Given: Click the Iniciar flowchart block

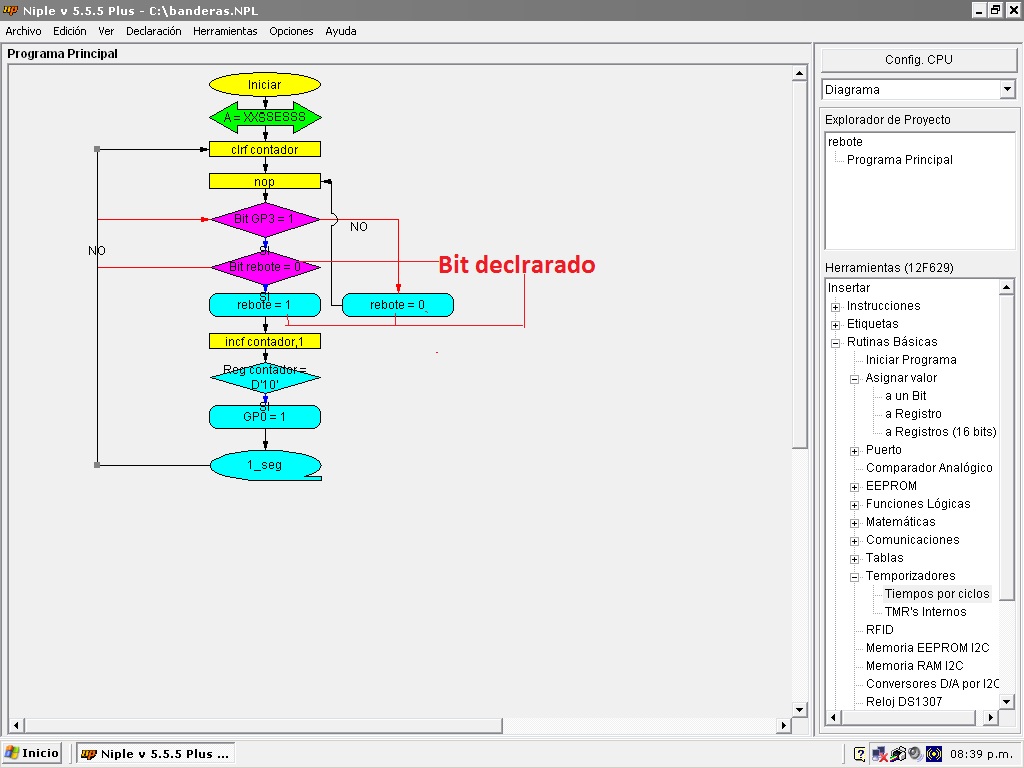Looking at the screenshot, I should click(x=264, y=85).
